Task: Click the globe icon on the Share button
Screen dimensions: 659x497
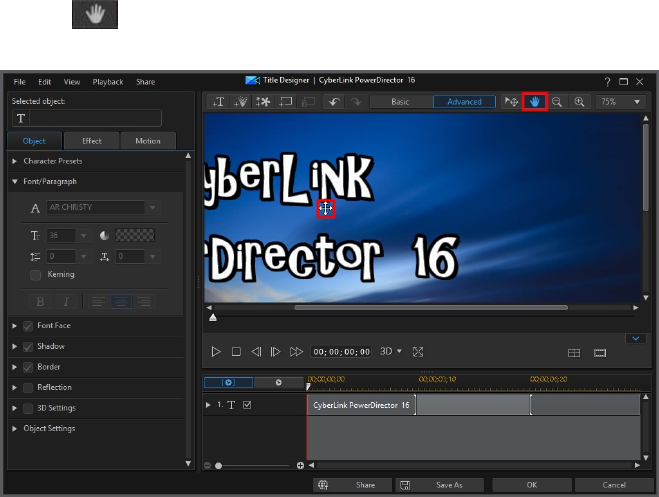Action: click(x=323, y=485)
